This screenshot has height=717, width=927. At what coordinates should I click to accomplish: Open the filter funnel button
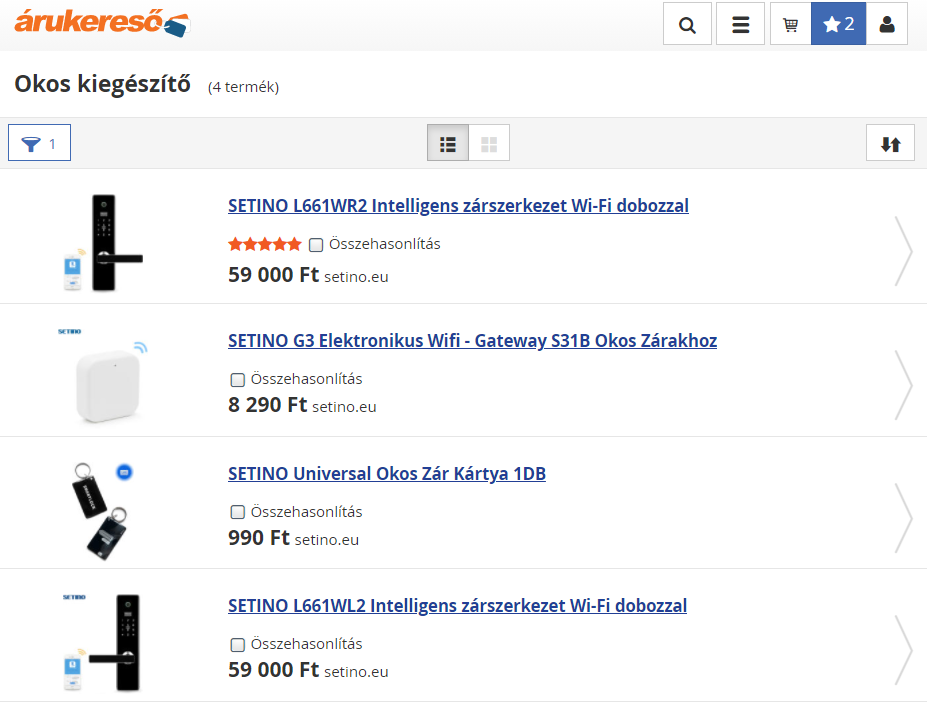(39, 143)
